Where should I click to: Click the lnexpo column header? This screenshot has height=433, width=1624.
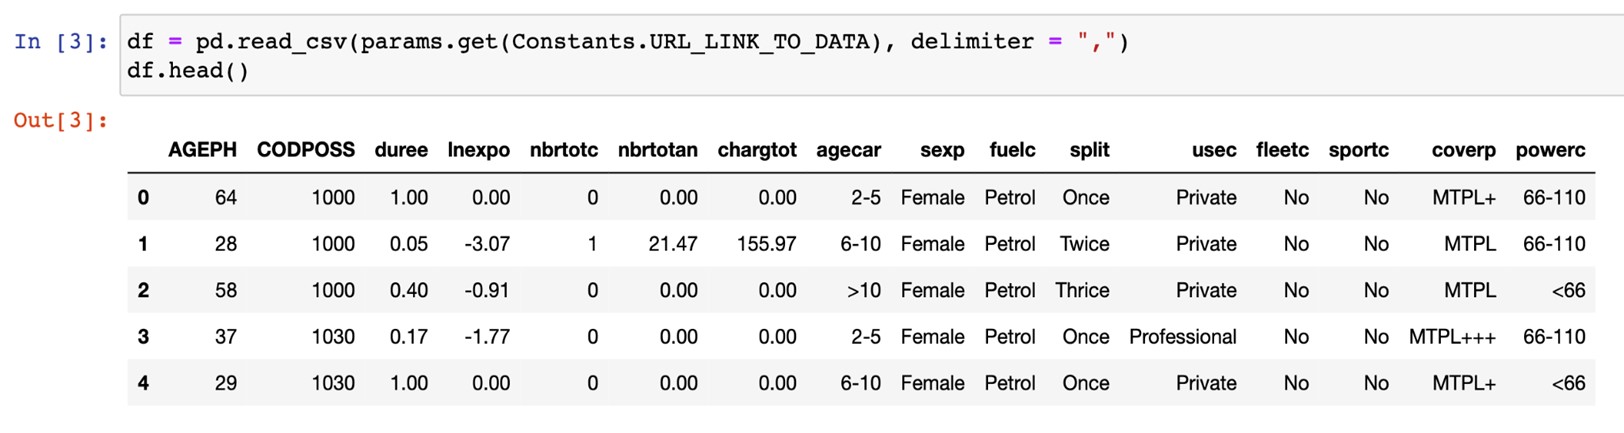(478, 150)
